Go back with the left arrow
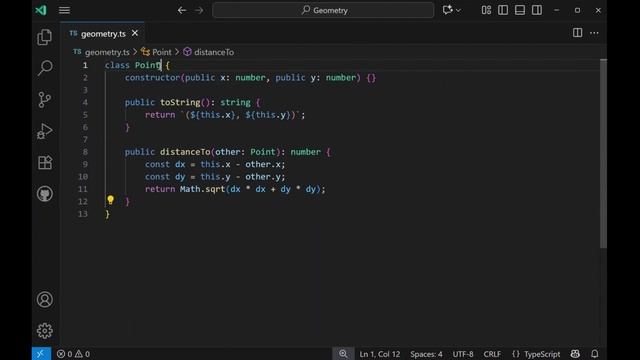 pos(182,10)
